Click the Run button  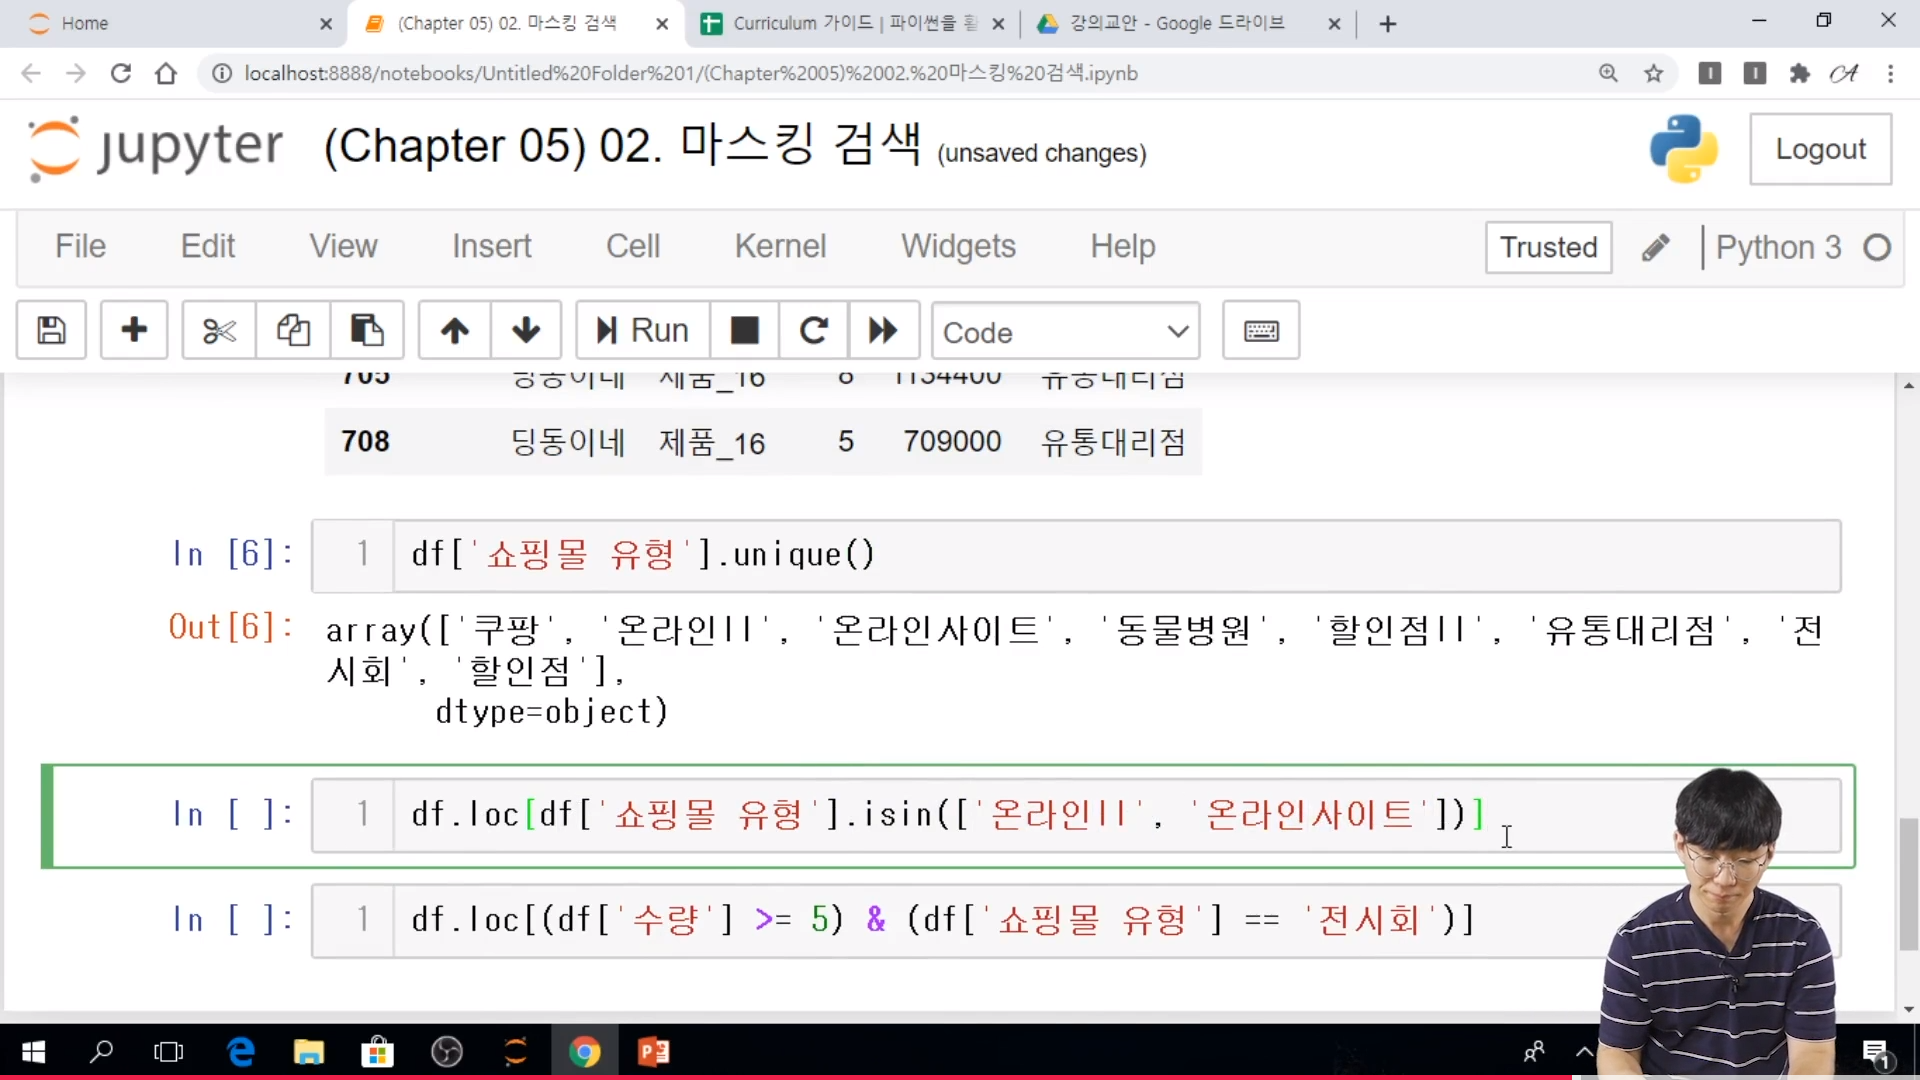pos(643,330)
